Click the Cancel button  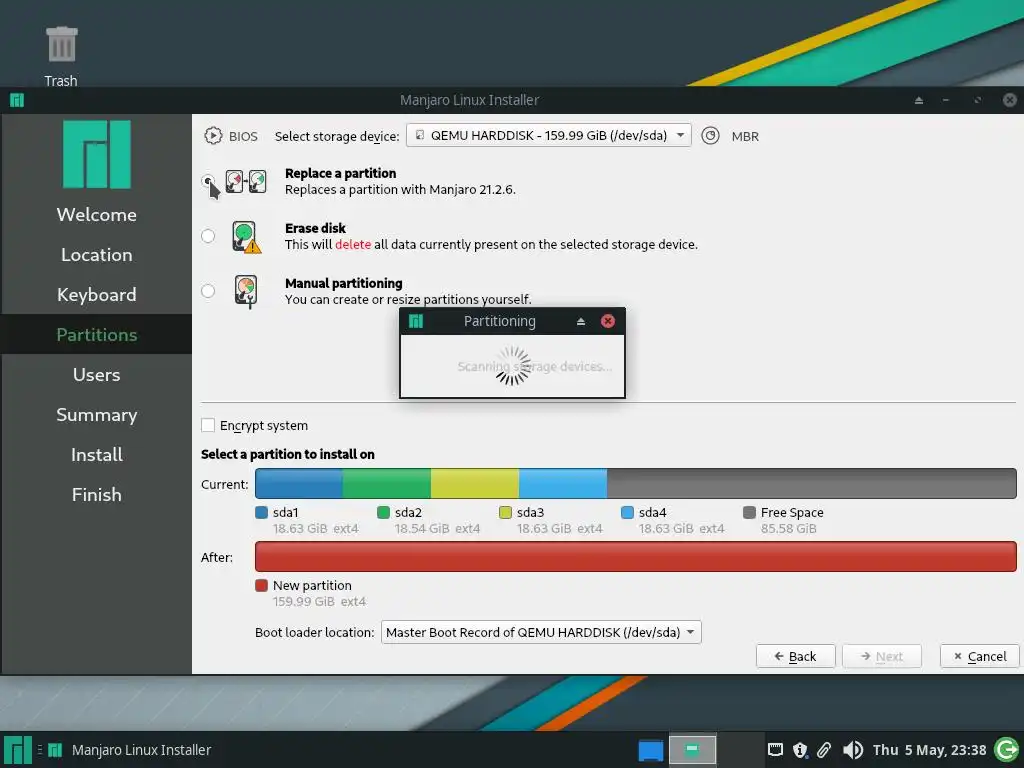980,656
